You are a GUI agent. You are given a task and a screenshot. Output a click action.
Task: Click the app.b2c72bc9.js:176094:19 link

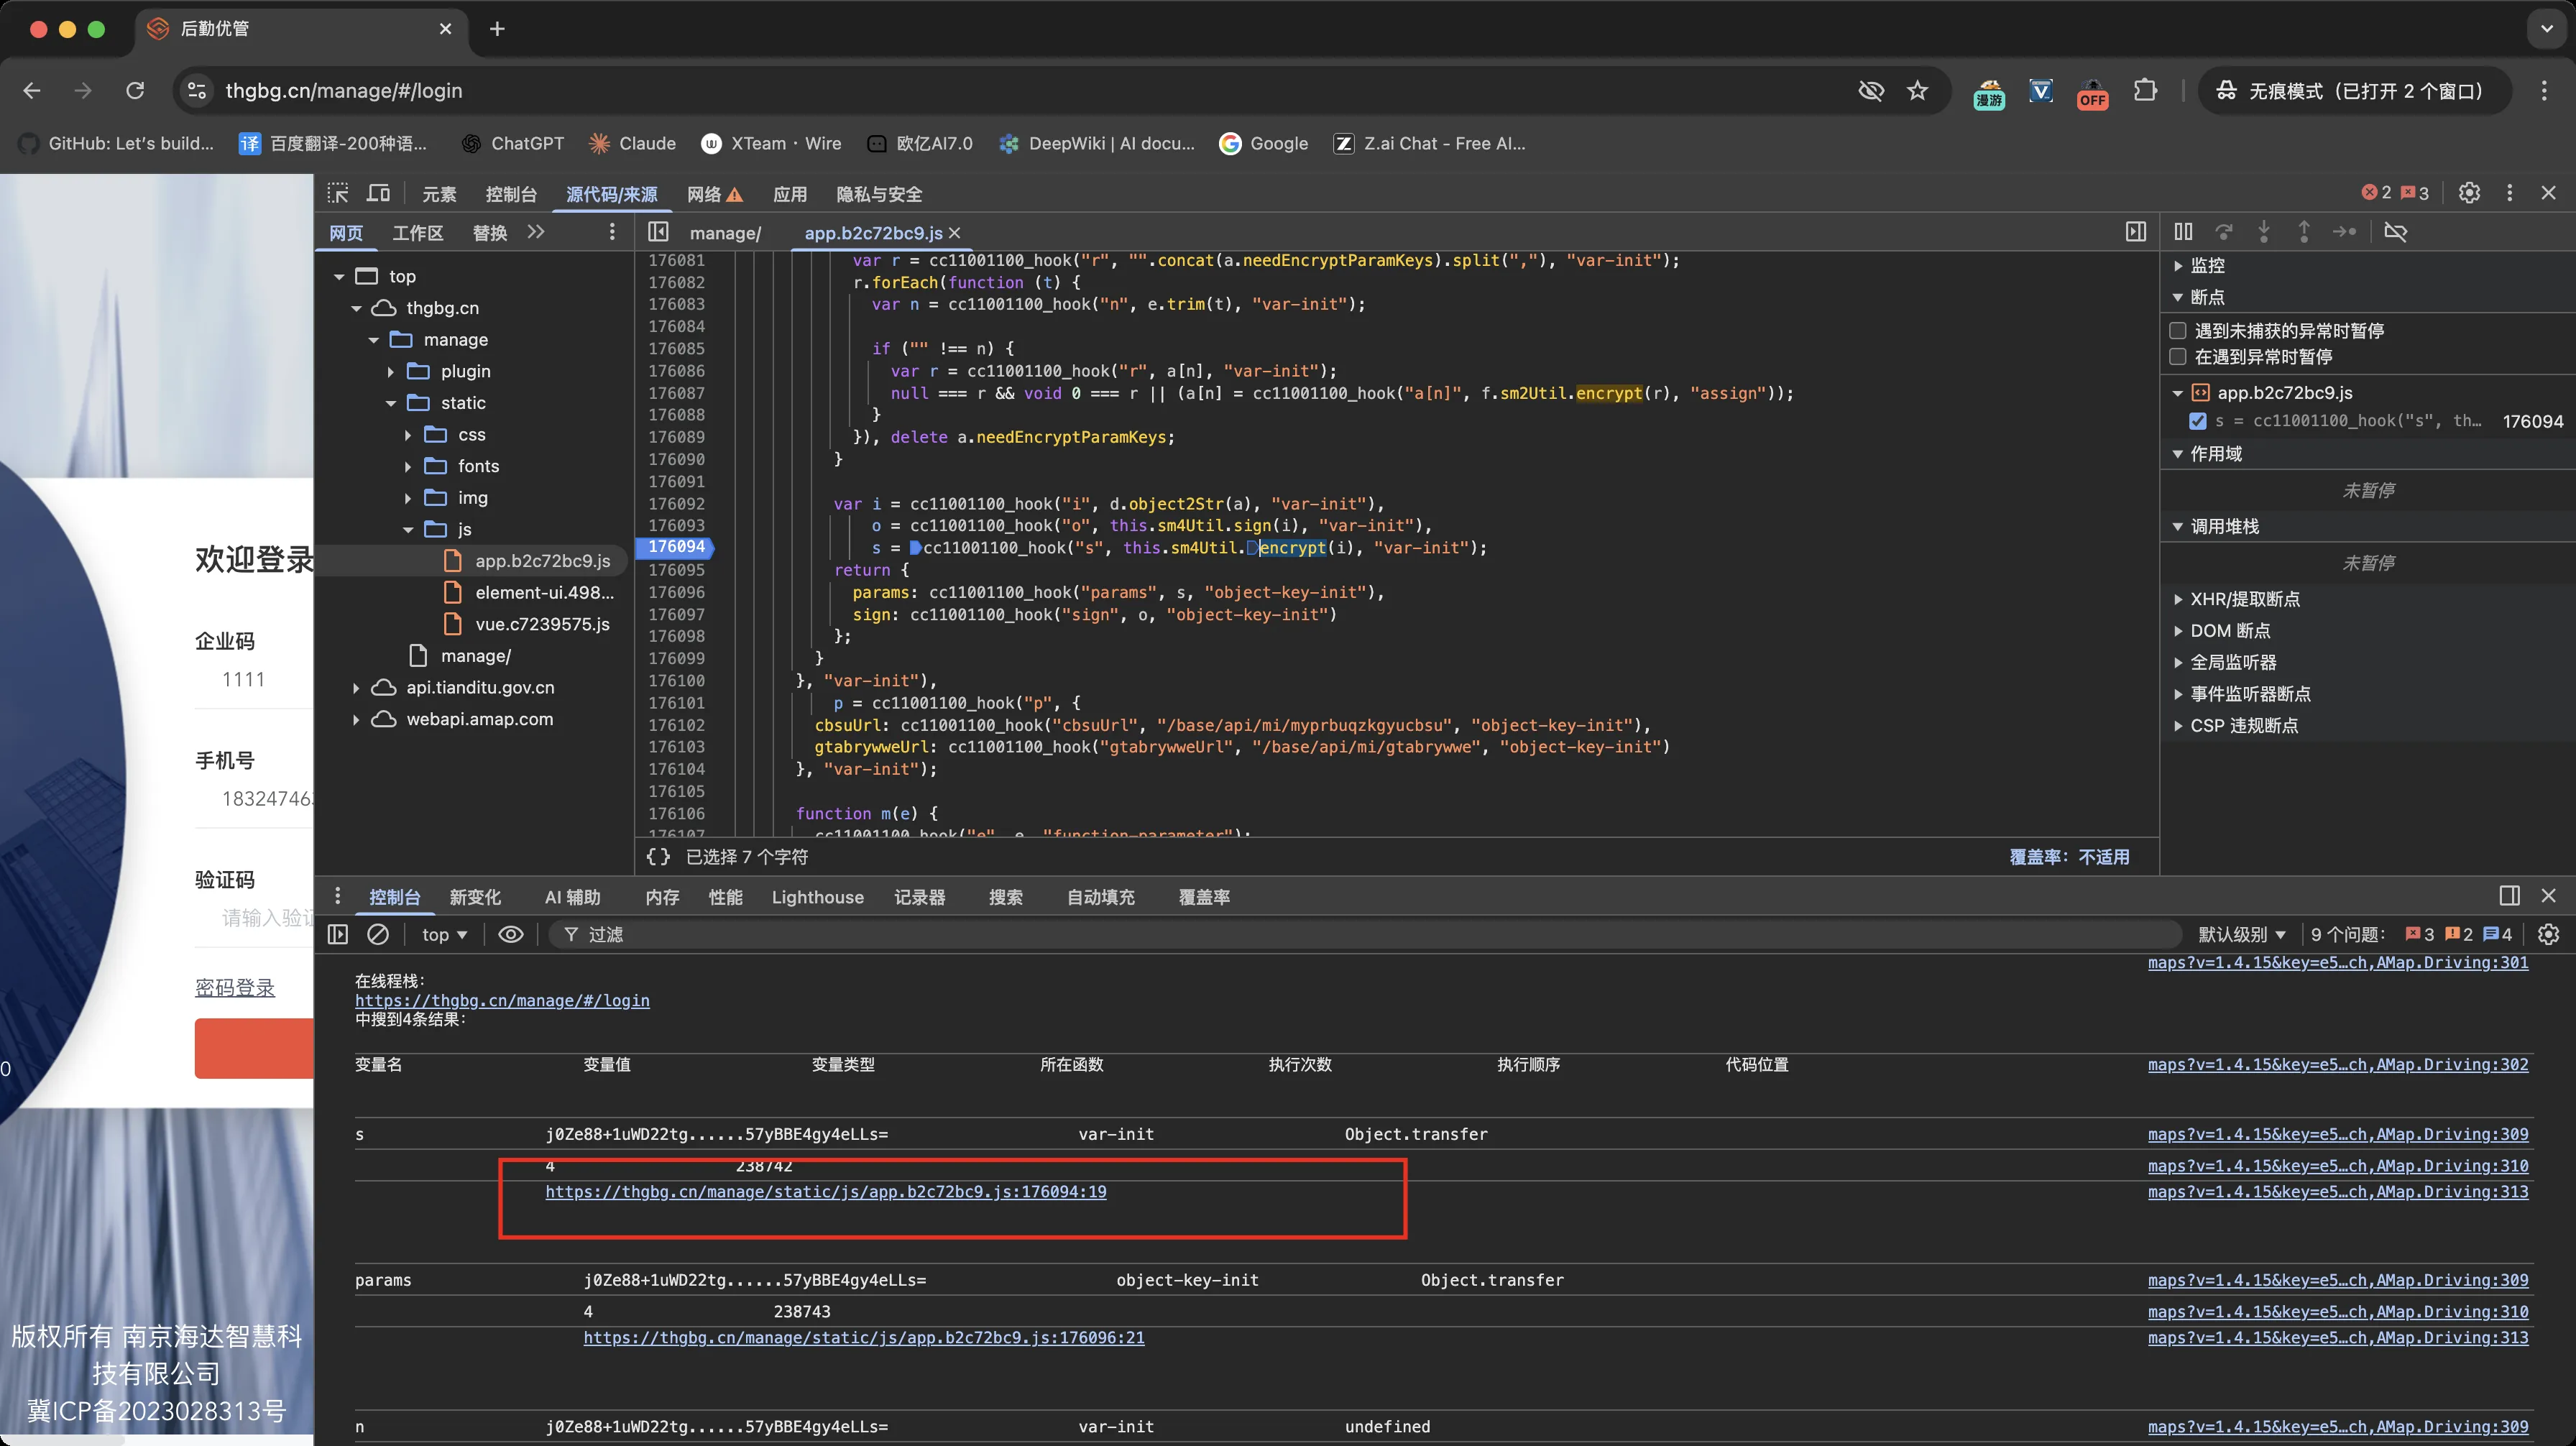tap(825, 1192)
